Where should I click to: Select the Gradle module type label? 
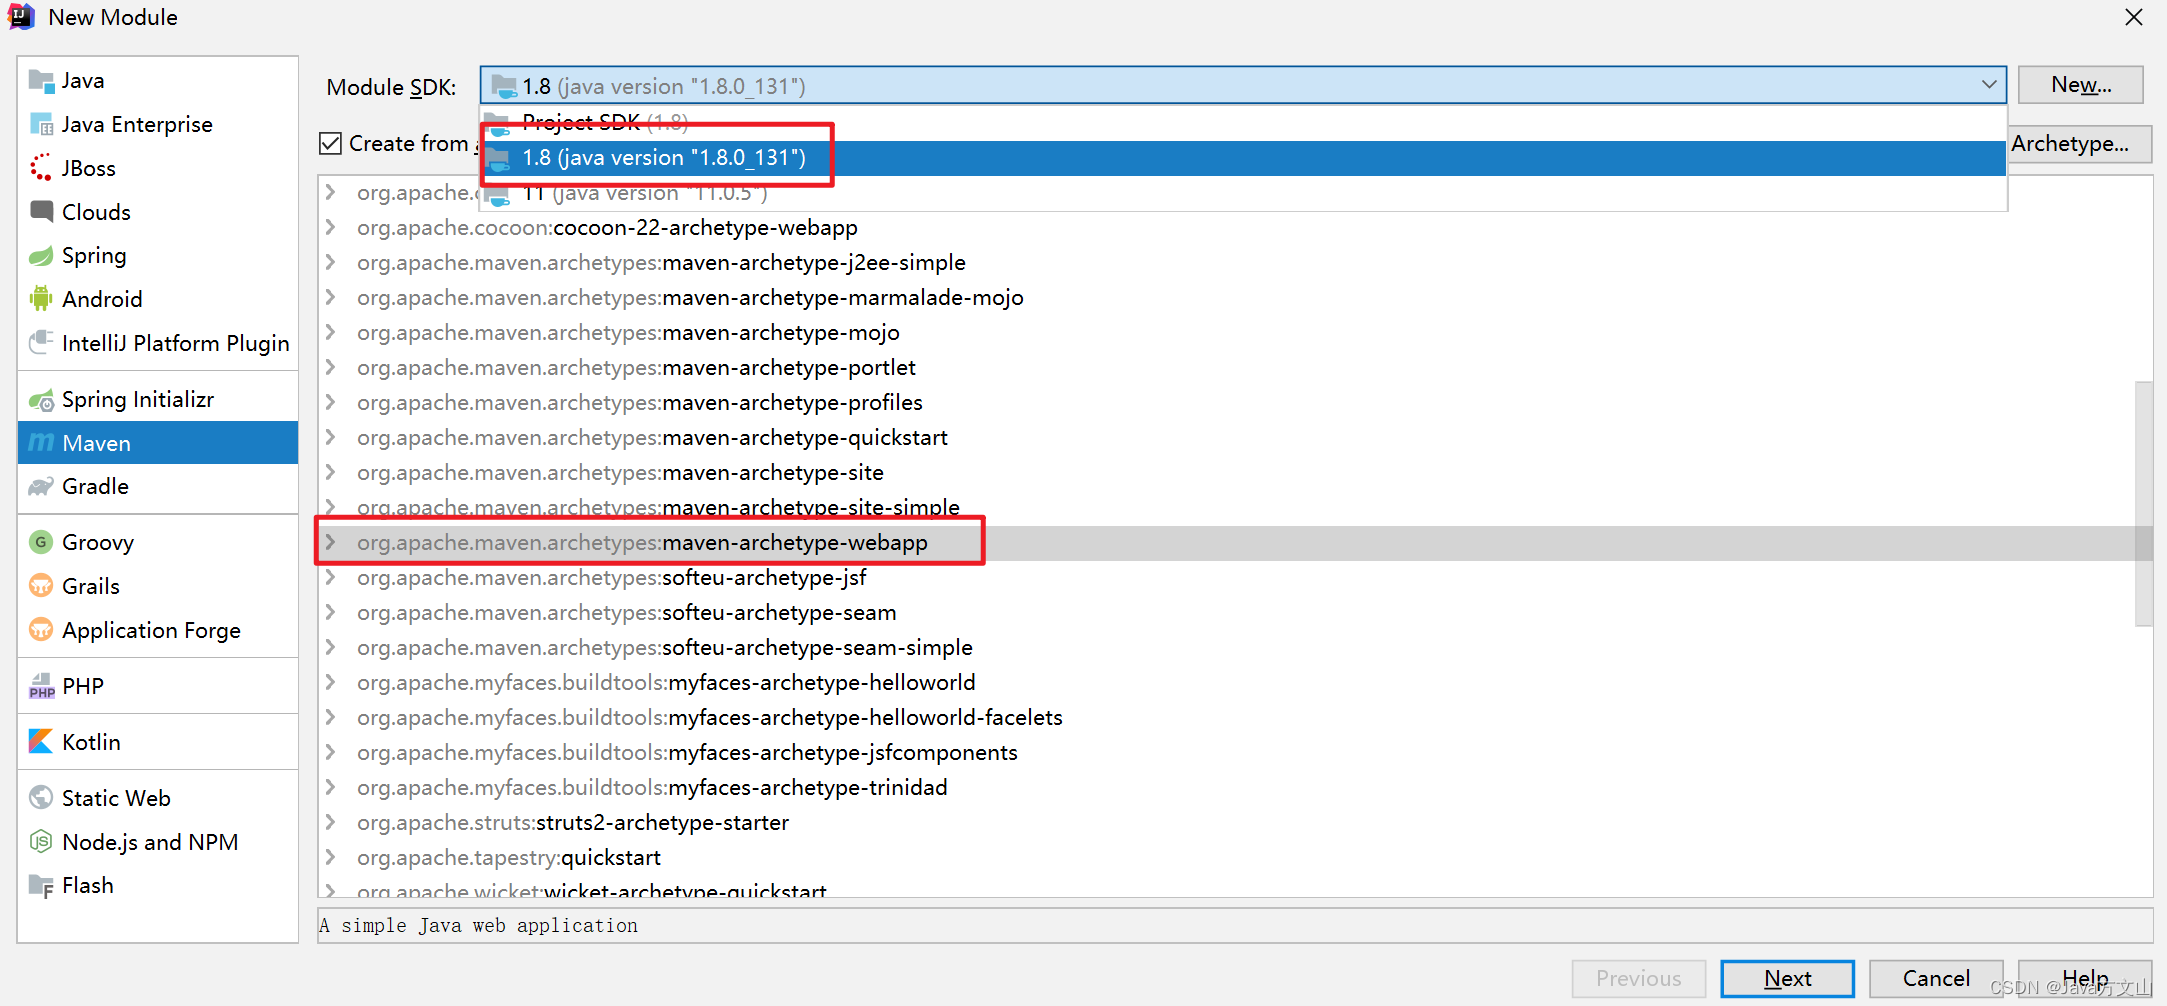[95, 487]
